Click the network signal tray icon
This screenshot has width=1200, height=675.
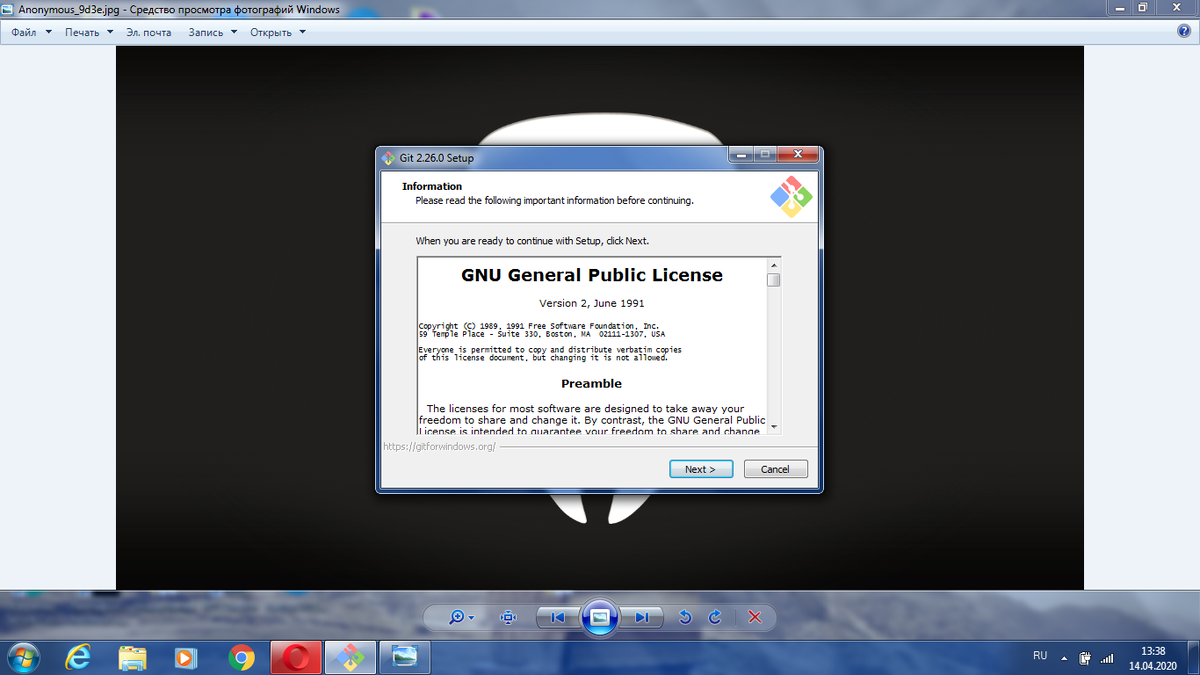[x=1107, y=658]
